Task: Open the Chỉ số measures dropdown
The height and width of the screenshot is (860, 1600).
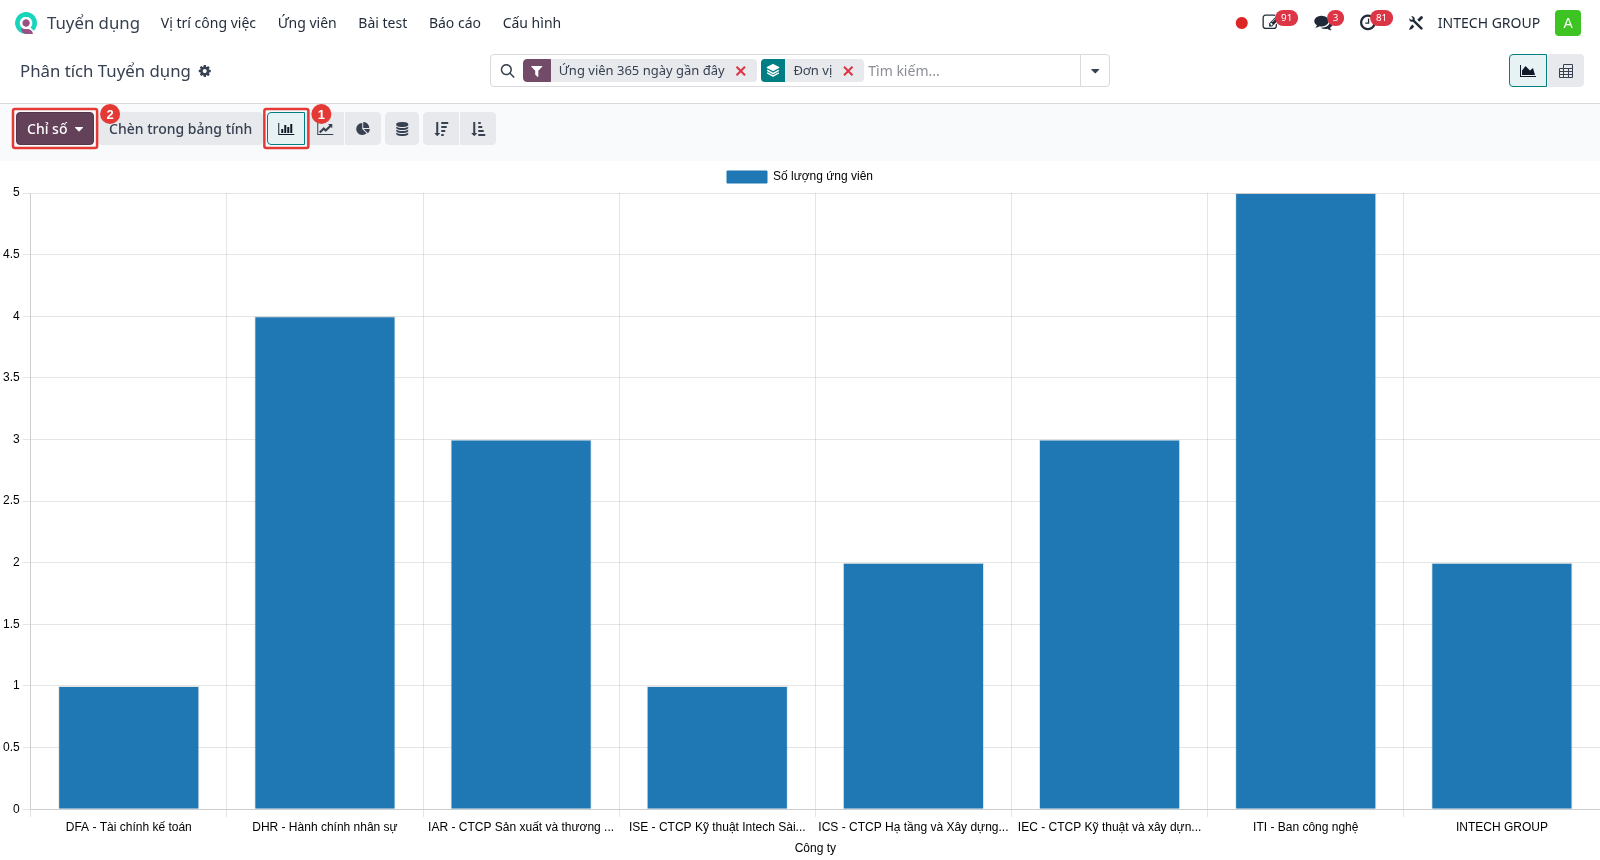Action: pyautogui.click(x=55, y=129)
